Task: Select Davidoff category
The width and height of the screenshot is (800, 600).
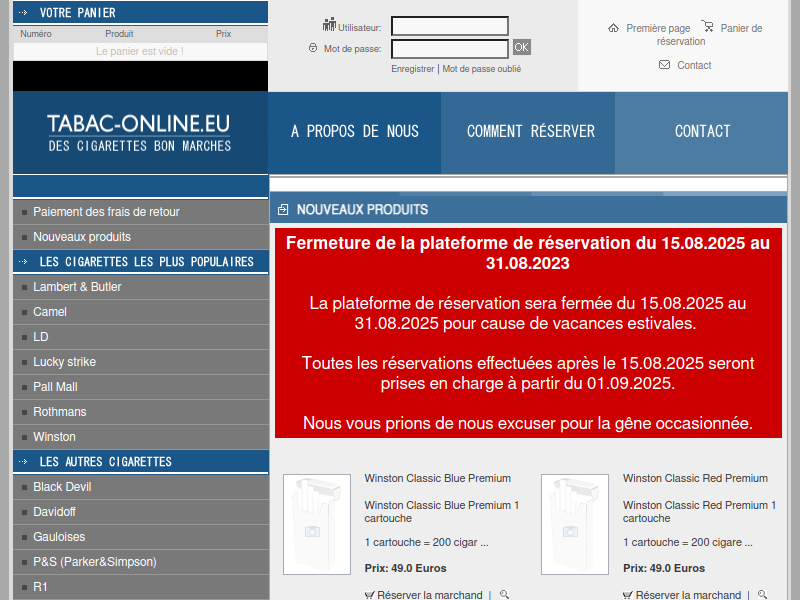Action: (141, 512)
